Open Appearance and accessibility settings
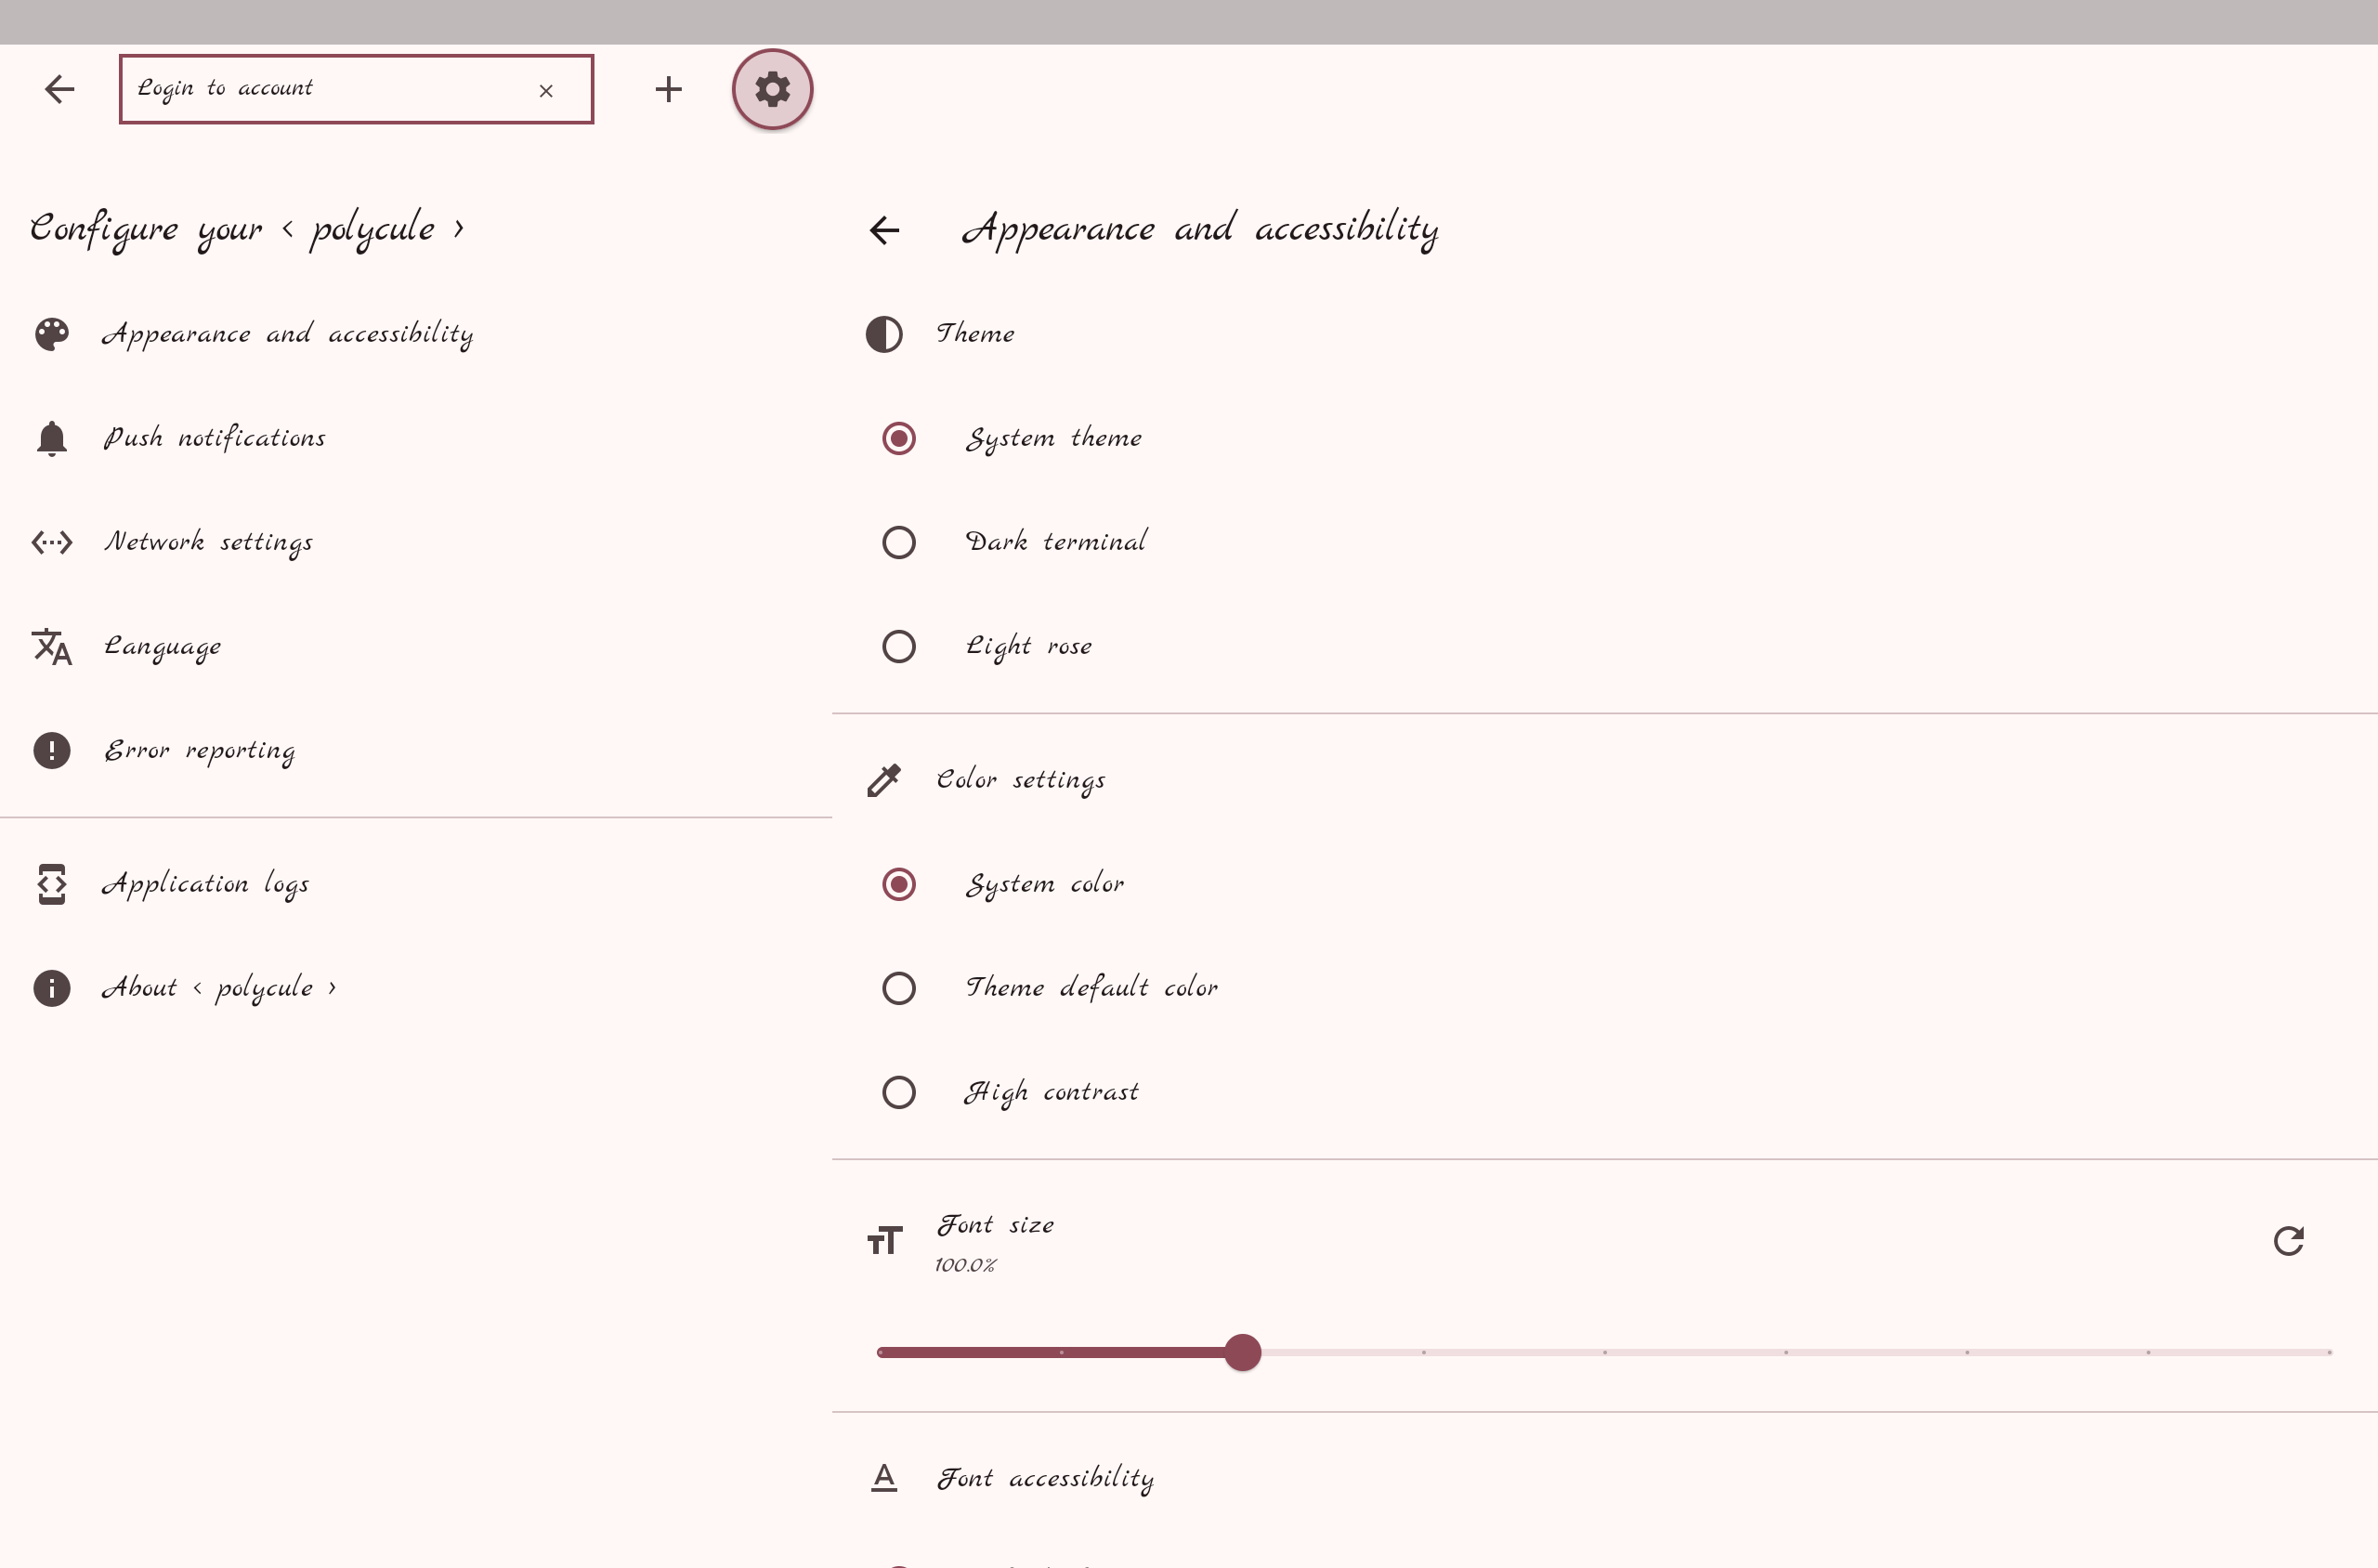 coord(287,334)
